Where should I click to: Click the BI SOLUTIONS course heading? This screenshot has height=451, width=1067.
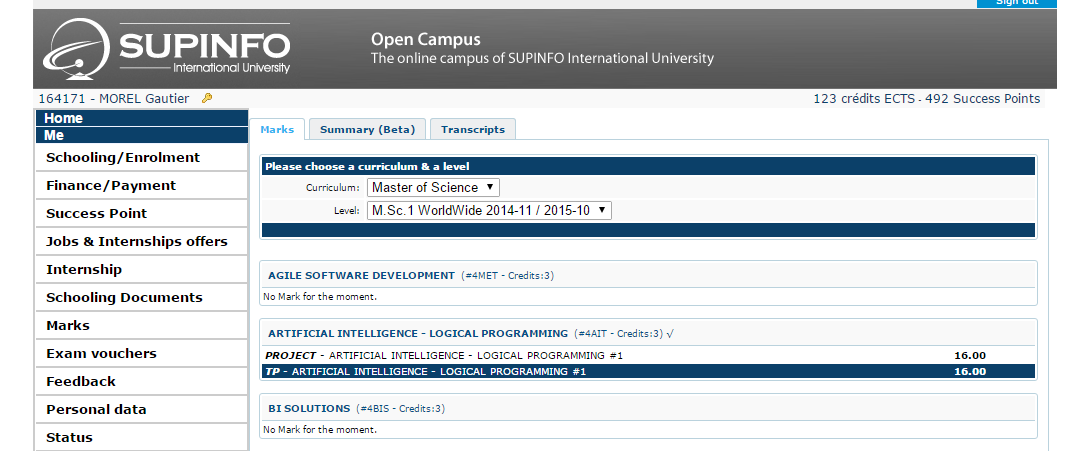click(309, 408)
